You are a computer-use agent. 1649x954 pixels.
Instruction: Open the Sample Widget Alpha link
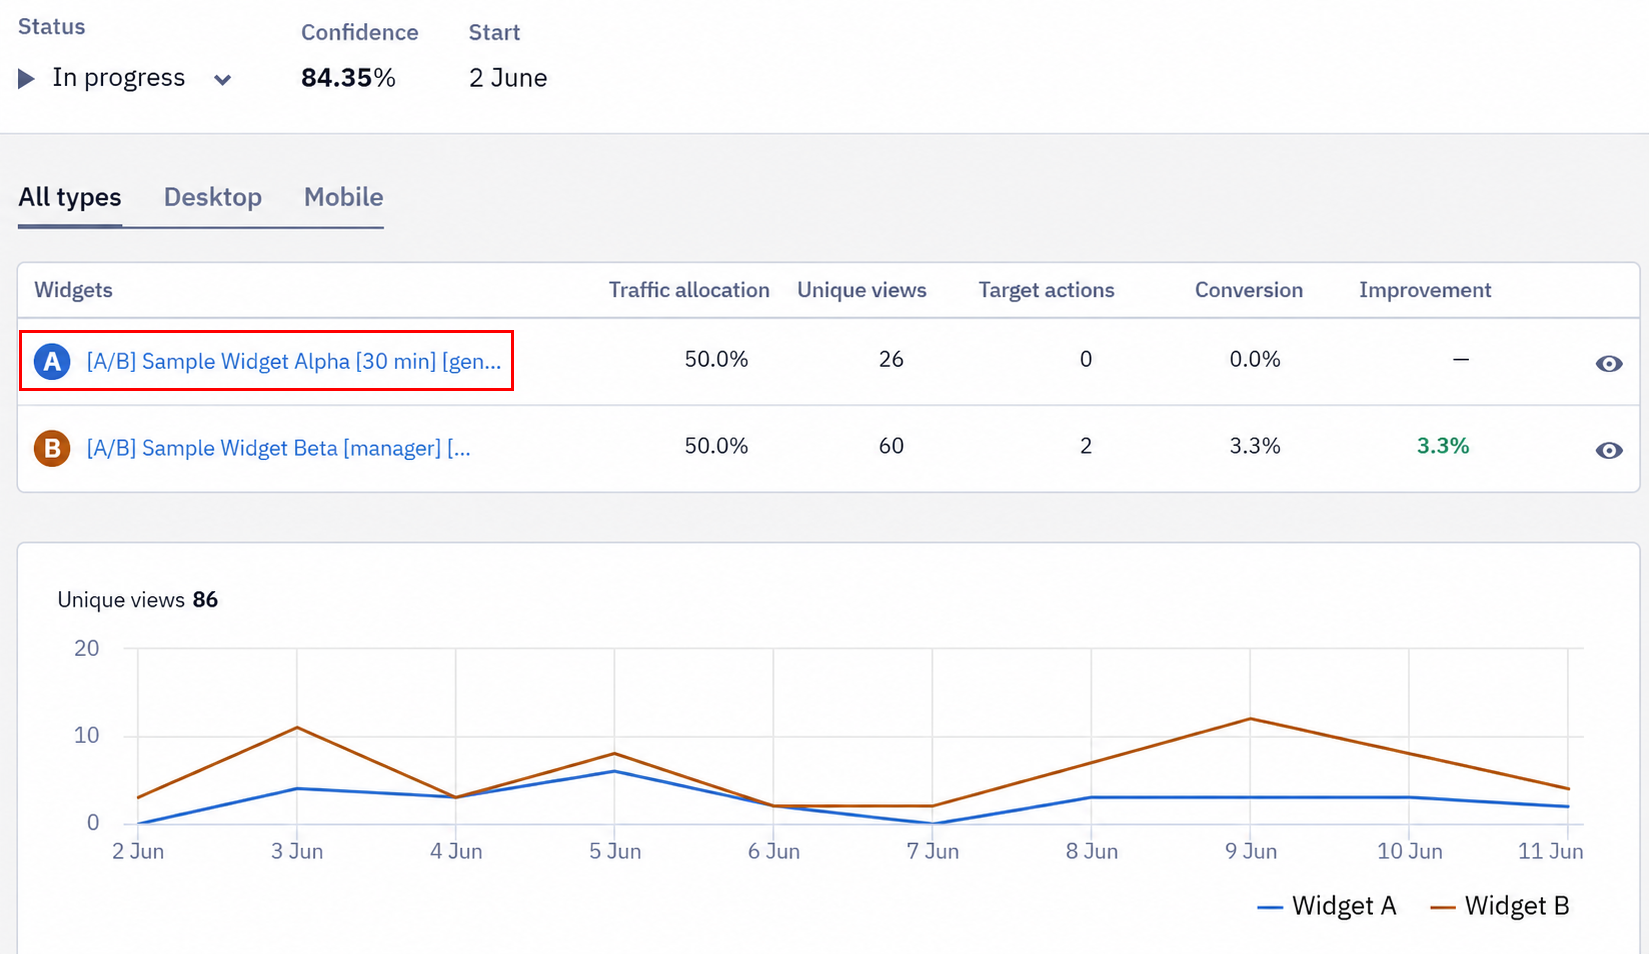click(x=294, y=361)
